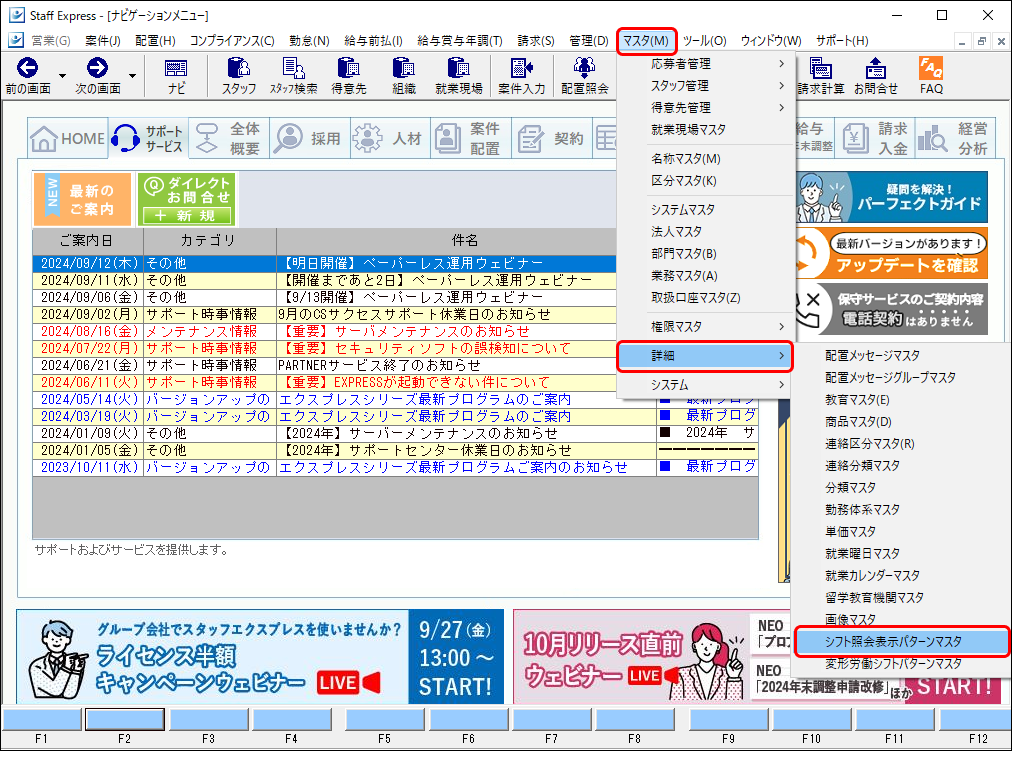1024x768 pixels.
Task: Select row サーバメンテナンスのお知らせ dated 2024/08/16
Action: [x=325, y=331]
